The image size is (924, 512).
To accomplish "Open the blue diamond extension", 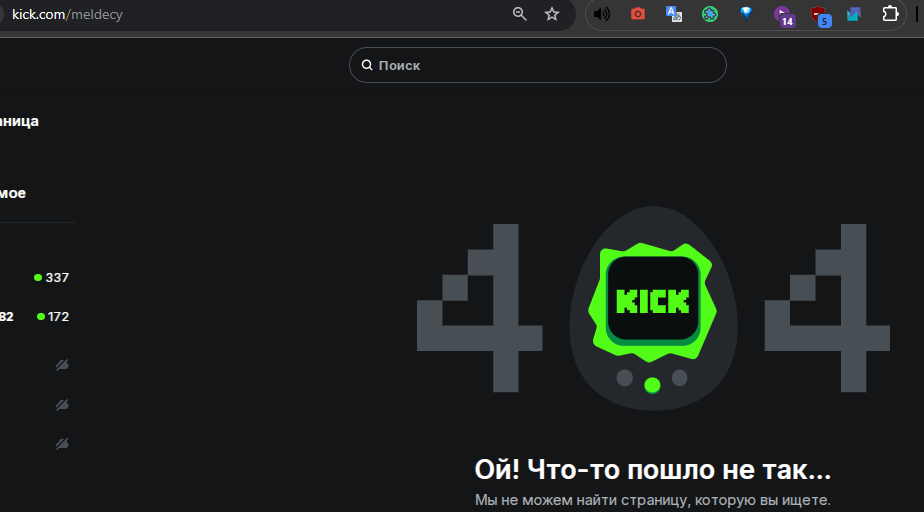I will (746, 14).
